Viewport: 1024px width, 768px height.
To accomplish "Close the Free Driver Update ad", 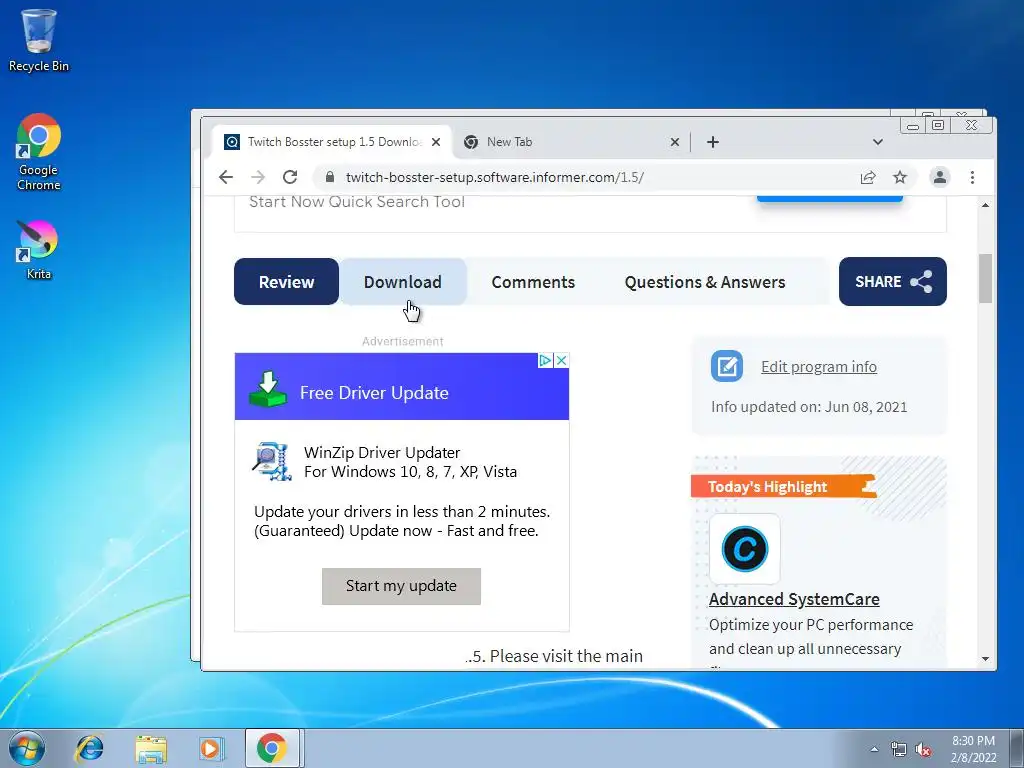I will [x=561, y=360].
